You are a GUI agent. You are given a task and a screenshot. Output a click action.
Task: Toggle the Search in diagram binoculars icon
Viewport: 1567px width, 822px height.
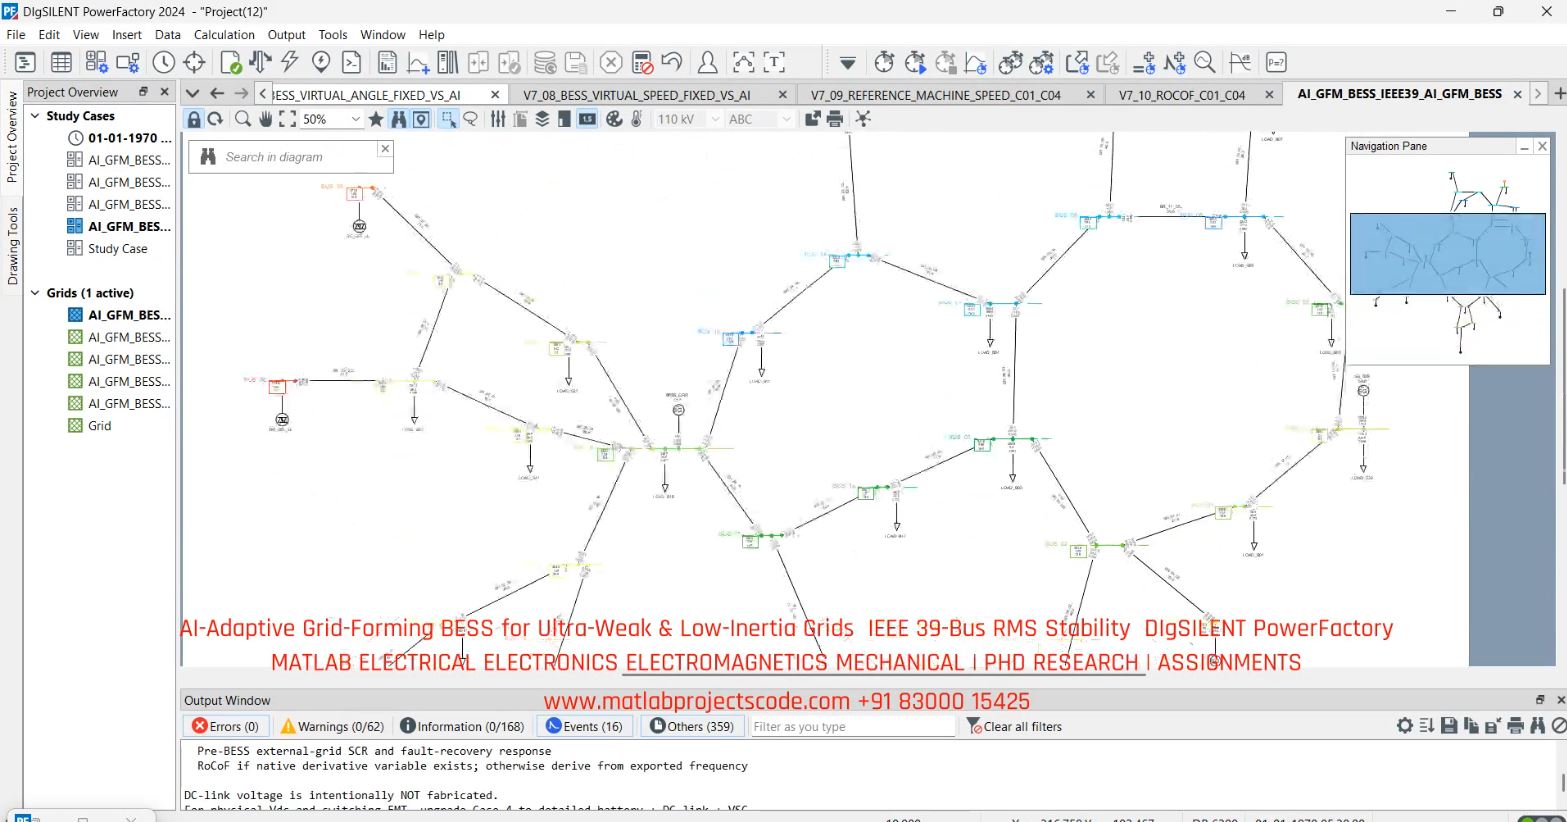pyautogui.click(x=399, y=119)
